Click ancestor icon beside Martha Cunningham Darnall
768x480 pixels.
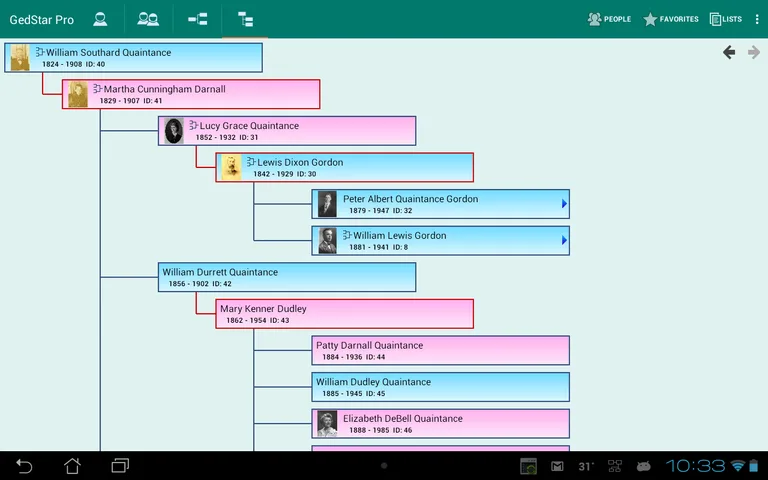[97, 89]
